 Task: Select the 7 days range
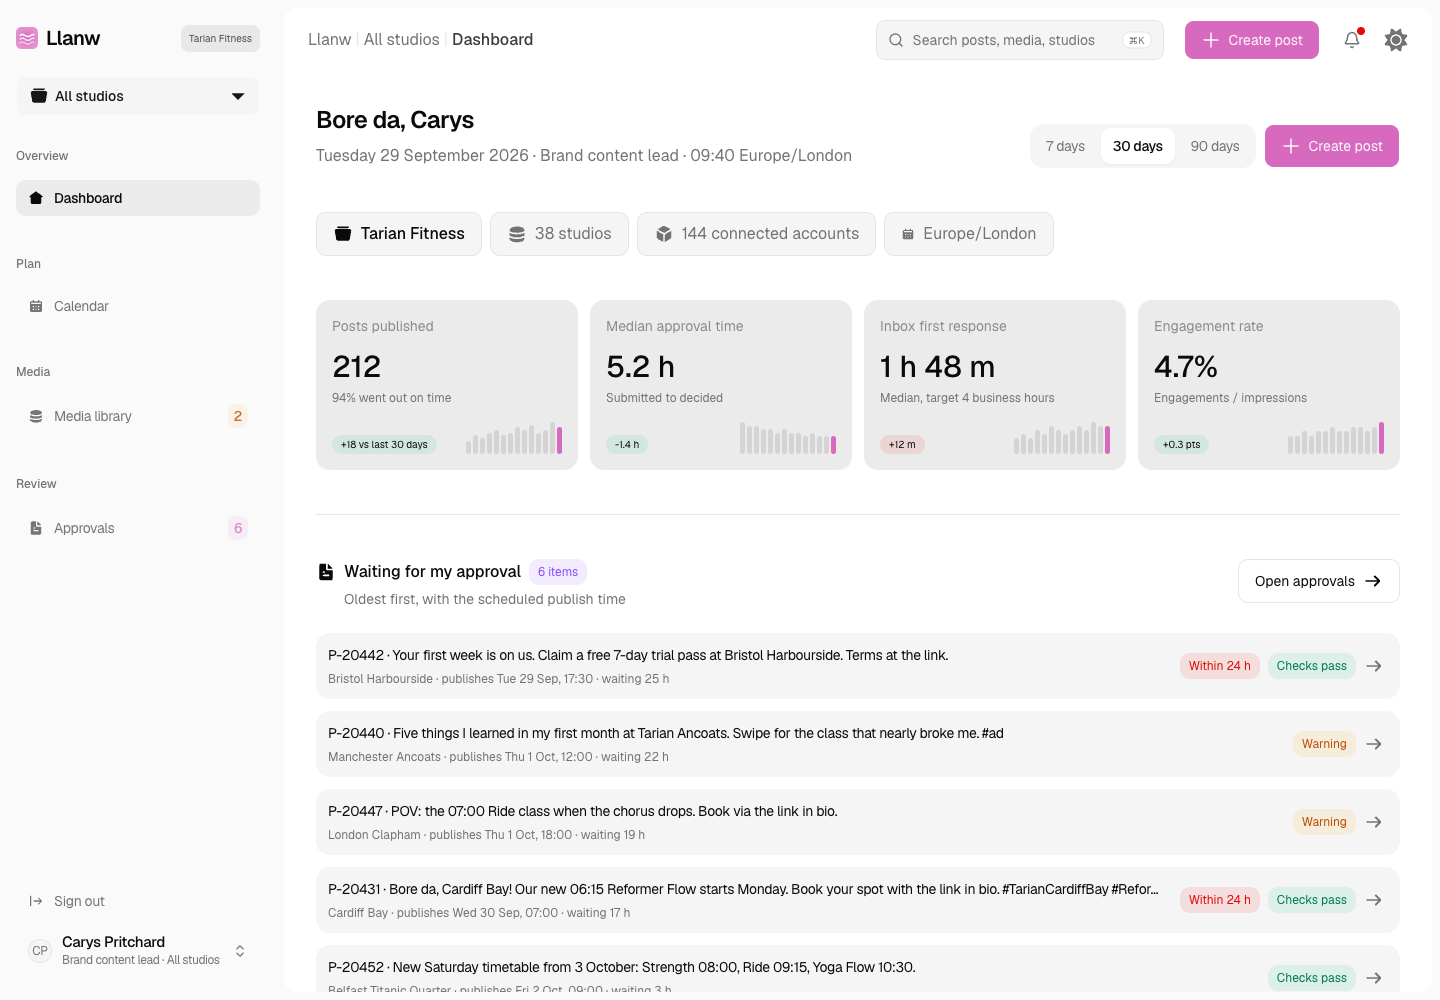[x=1065, y=146]
